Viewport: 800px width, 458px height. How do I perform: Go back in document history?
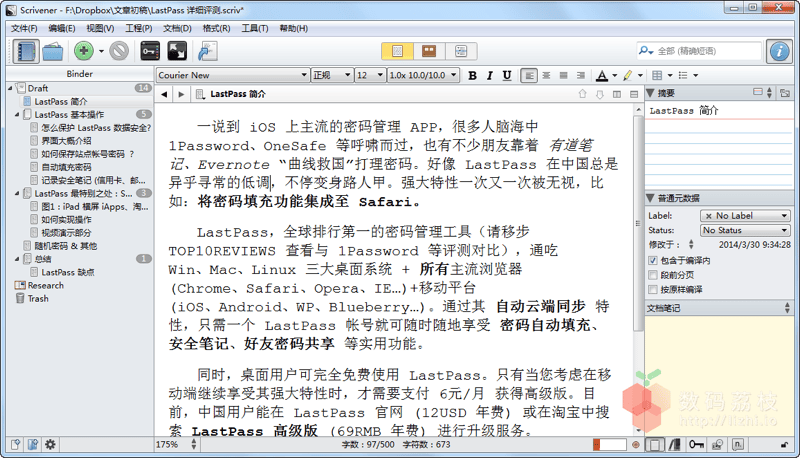[164, 94]
